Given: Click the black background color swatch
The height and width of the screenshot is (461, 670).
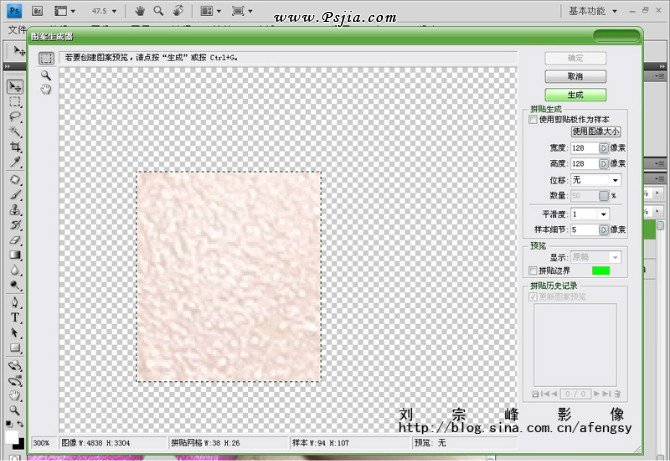Looking at the screenshot, I should click(19, 444).
